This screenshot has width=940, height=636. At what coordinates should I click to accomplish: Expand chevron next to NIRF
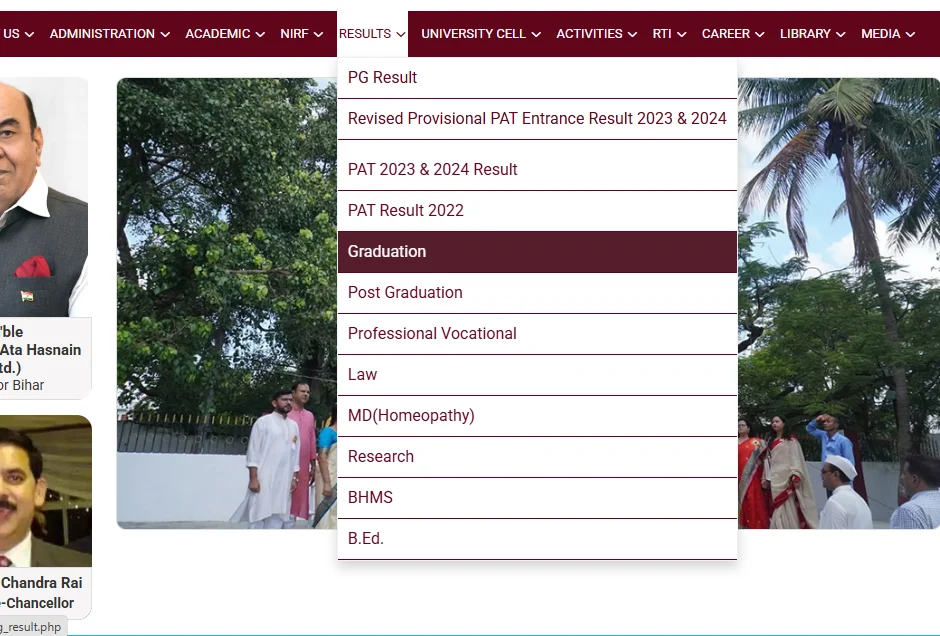coord(318,35)
